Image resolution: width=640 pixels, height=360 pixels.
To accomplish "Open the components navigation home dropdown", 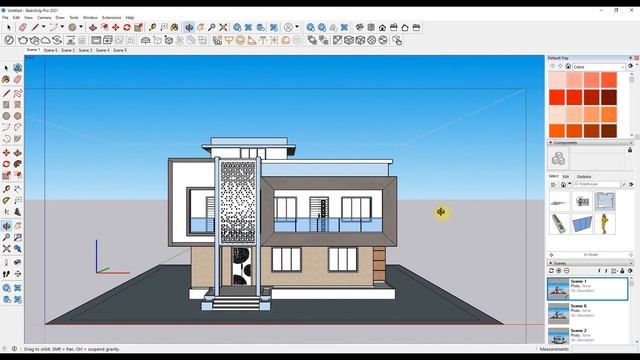I will point(569,184).
